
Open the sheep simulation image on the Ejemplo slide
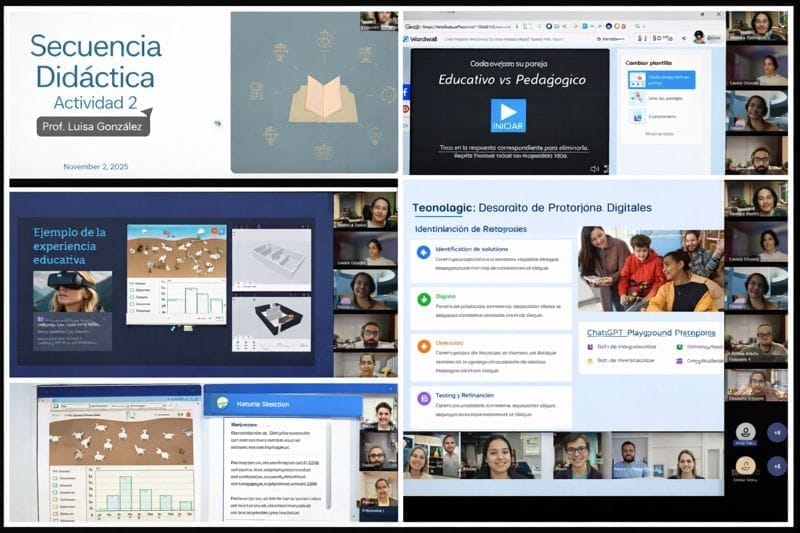(177, 251)
